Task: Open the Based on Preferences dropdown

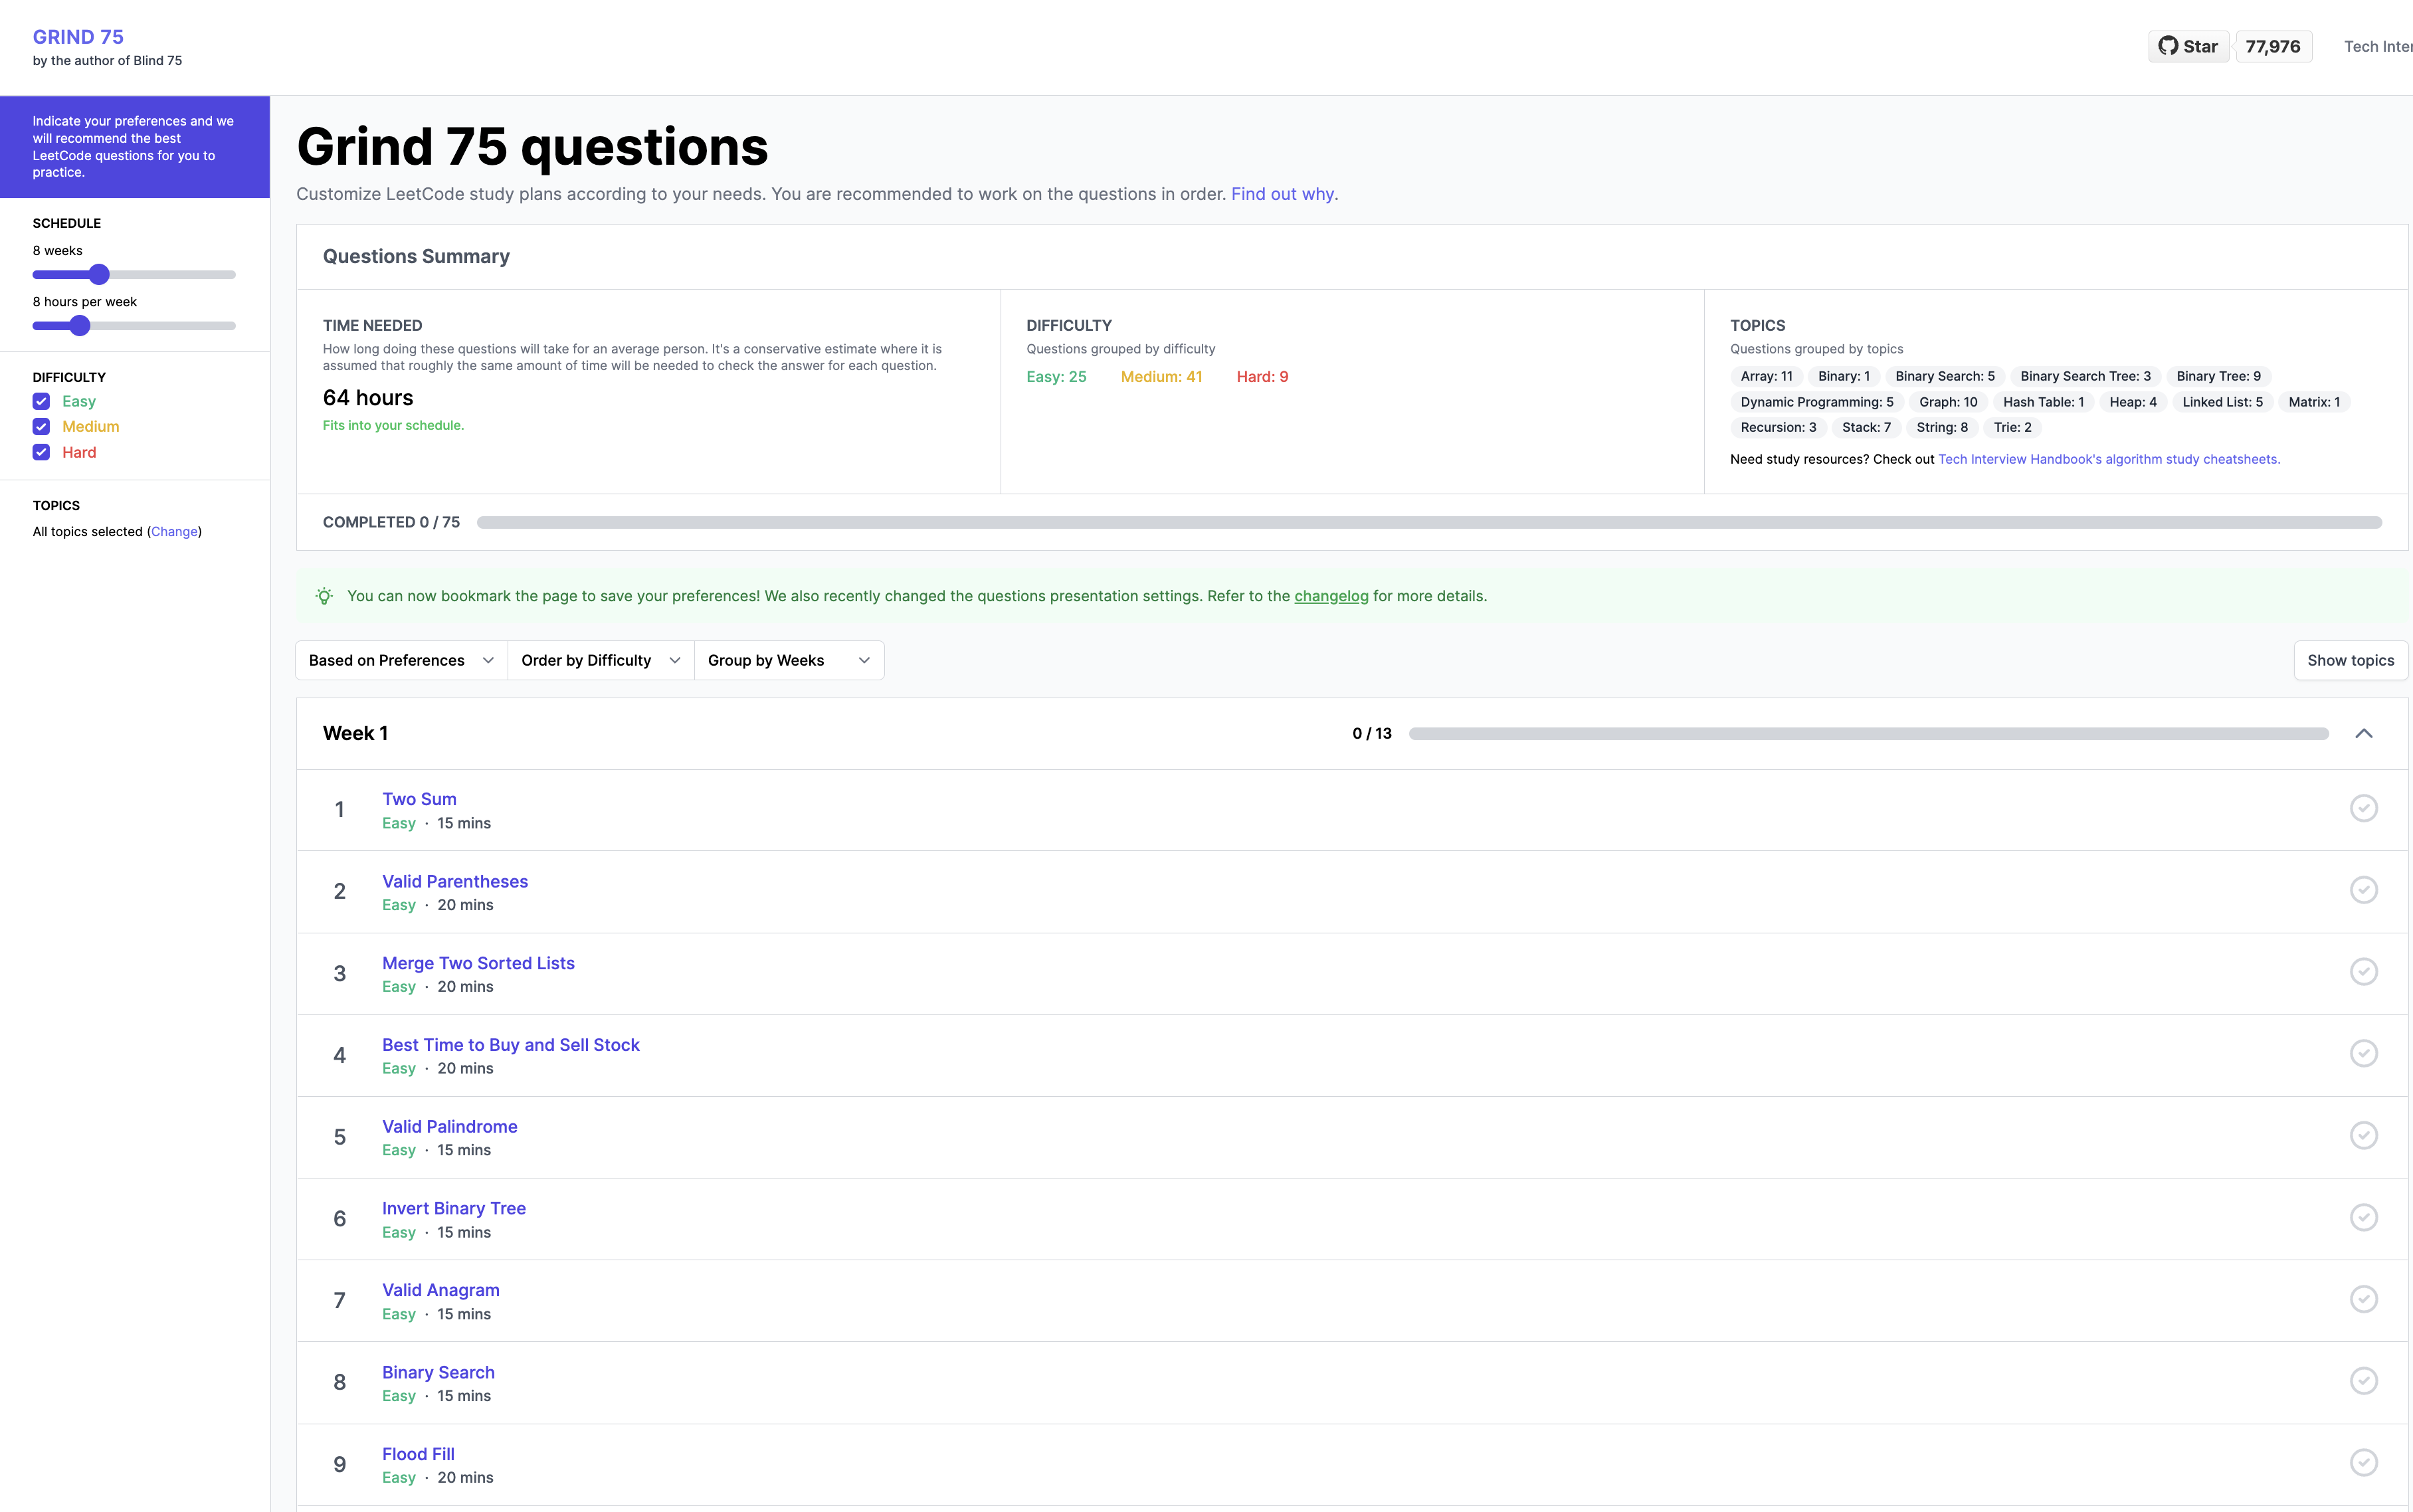Action: [402, 660]
